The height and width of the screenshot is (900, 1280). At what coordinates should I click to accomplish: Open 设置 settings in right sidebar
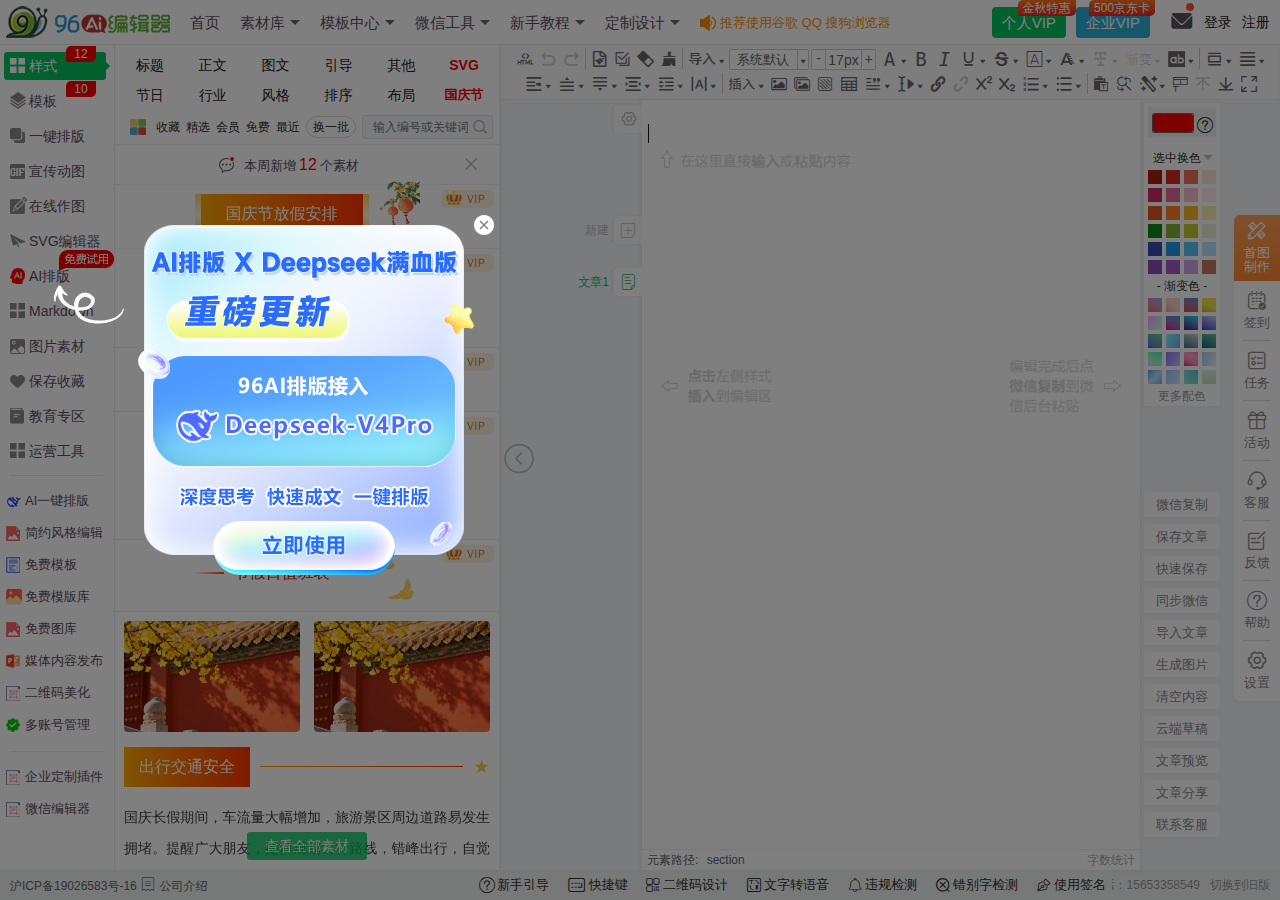tap(1257, 670)
